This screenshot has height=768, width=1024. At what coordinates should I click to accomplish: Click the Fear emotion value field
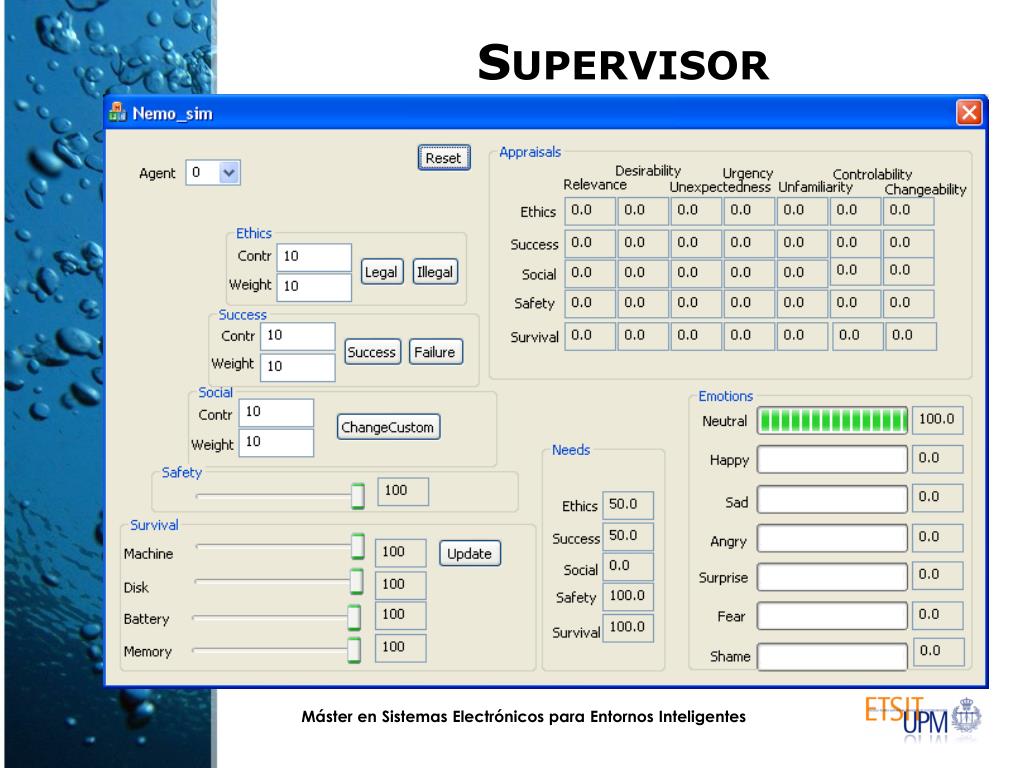coord(938,615)
